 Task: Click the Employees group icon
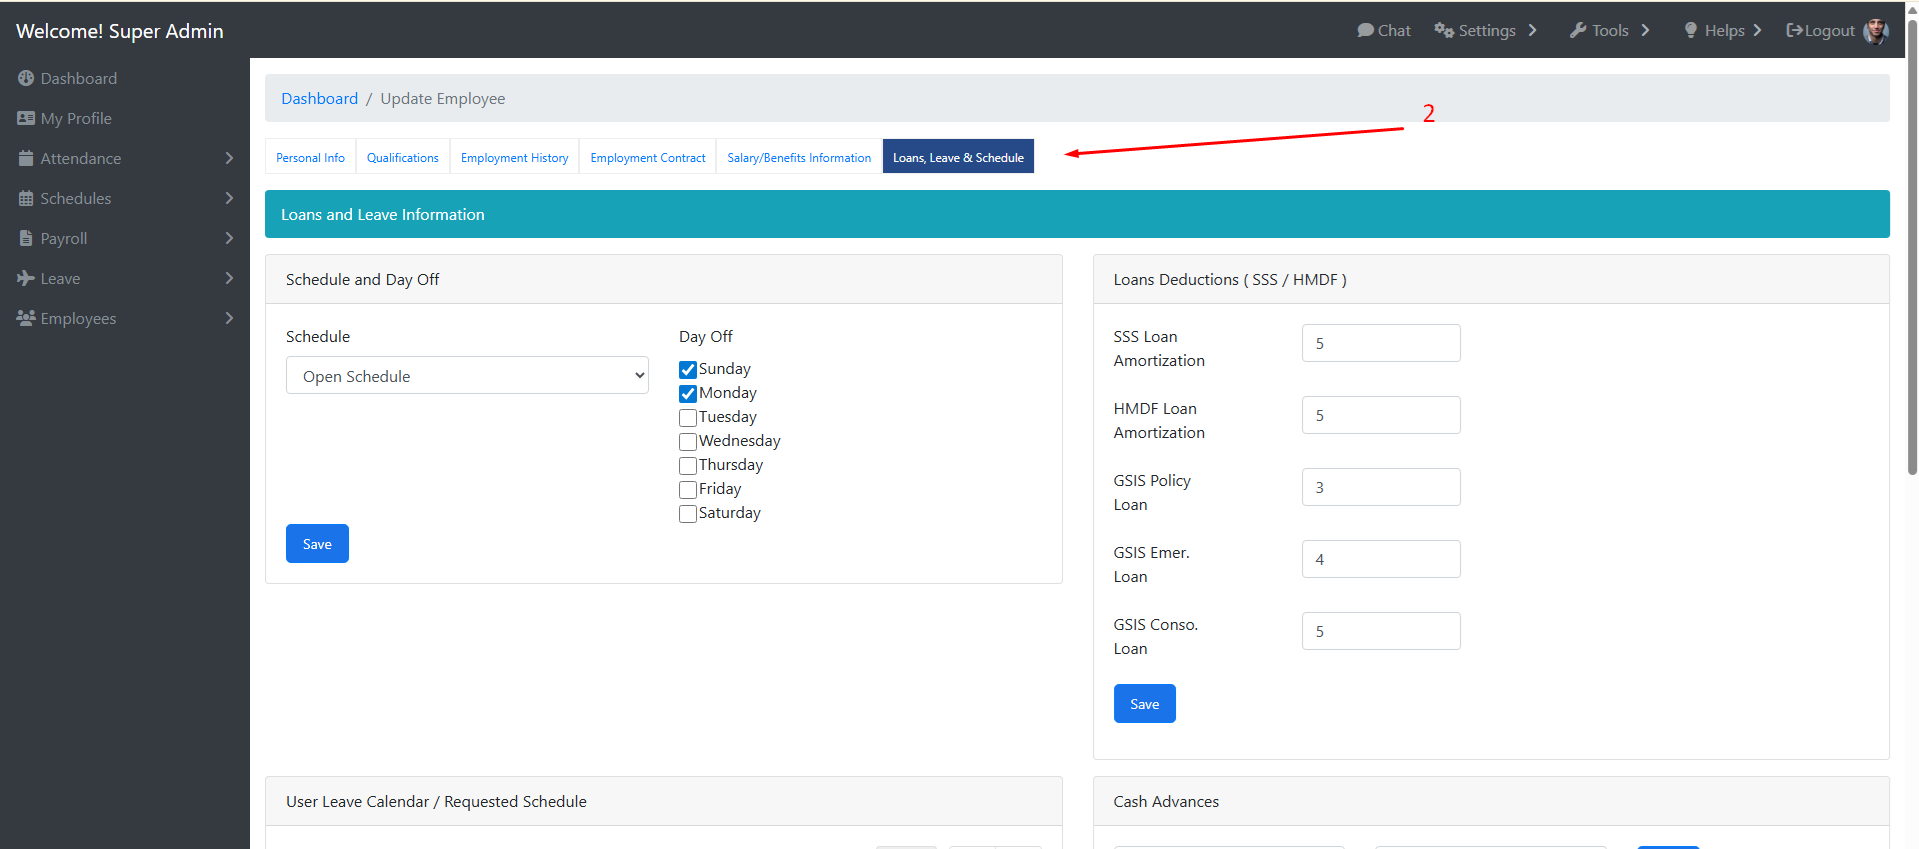click(26, 318)
